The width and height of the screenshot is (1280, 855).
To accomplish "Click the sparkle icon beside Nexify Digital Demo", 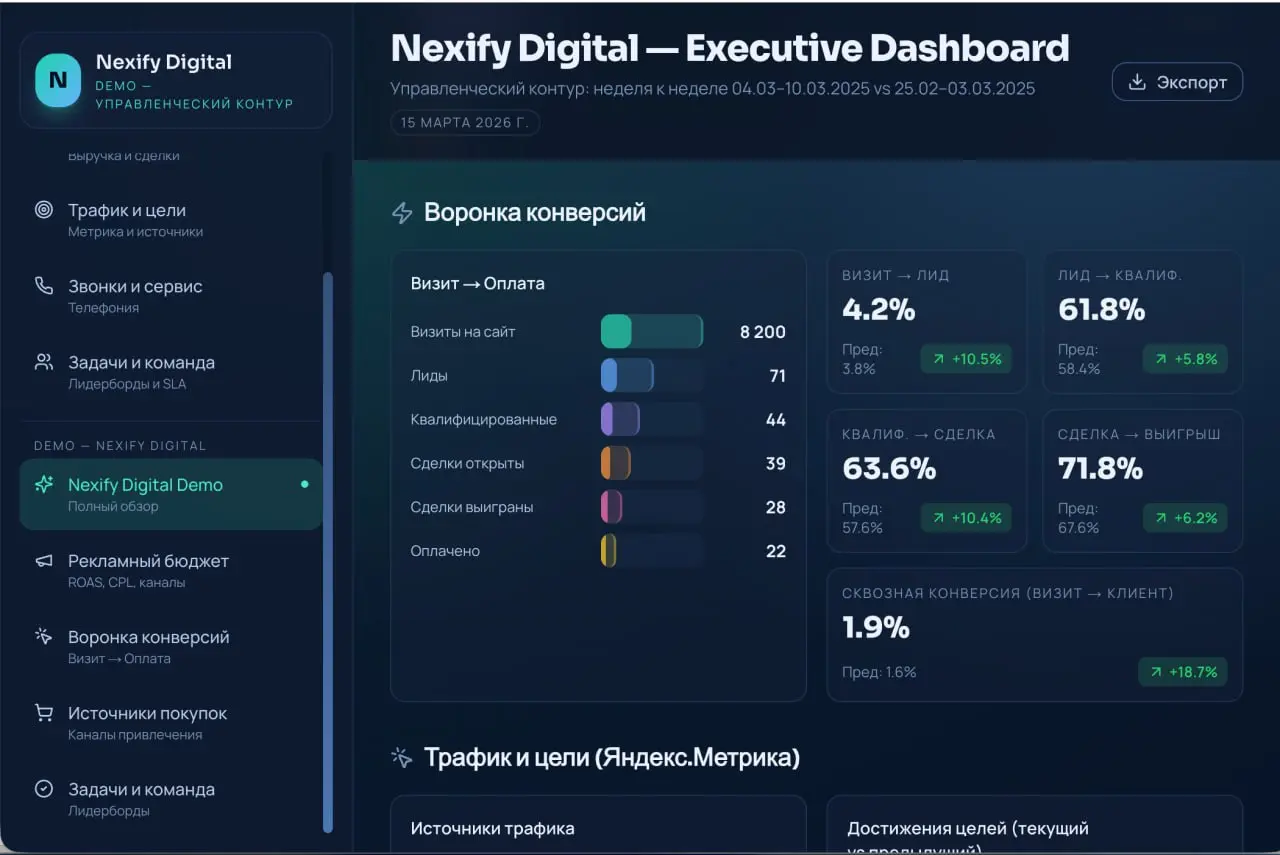I will click(44, 485).
